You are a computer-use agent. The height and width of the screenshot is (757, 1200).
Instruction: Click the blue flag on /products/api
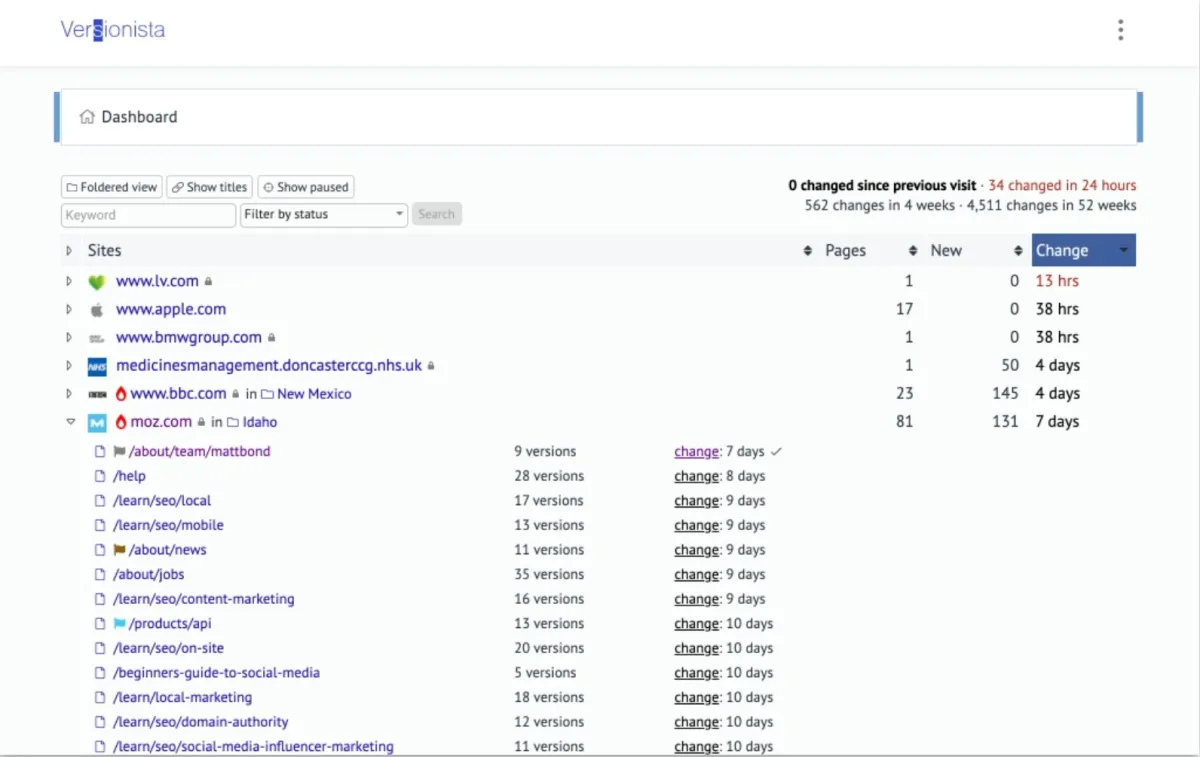(x=120, y=624)
